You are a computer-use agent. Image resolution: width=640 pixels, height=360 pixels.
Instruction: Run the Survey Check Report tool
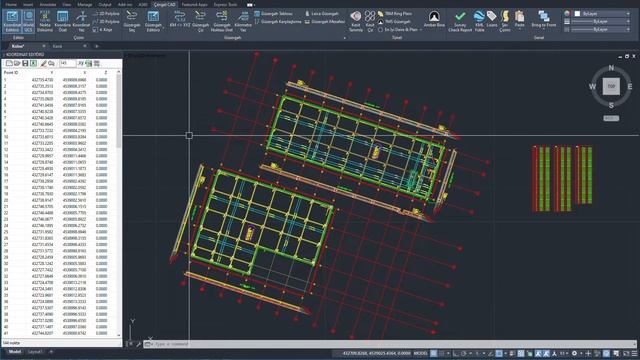click(x=460, y=21)
